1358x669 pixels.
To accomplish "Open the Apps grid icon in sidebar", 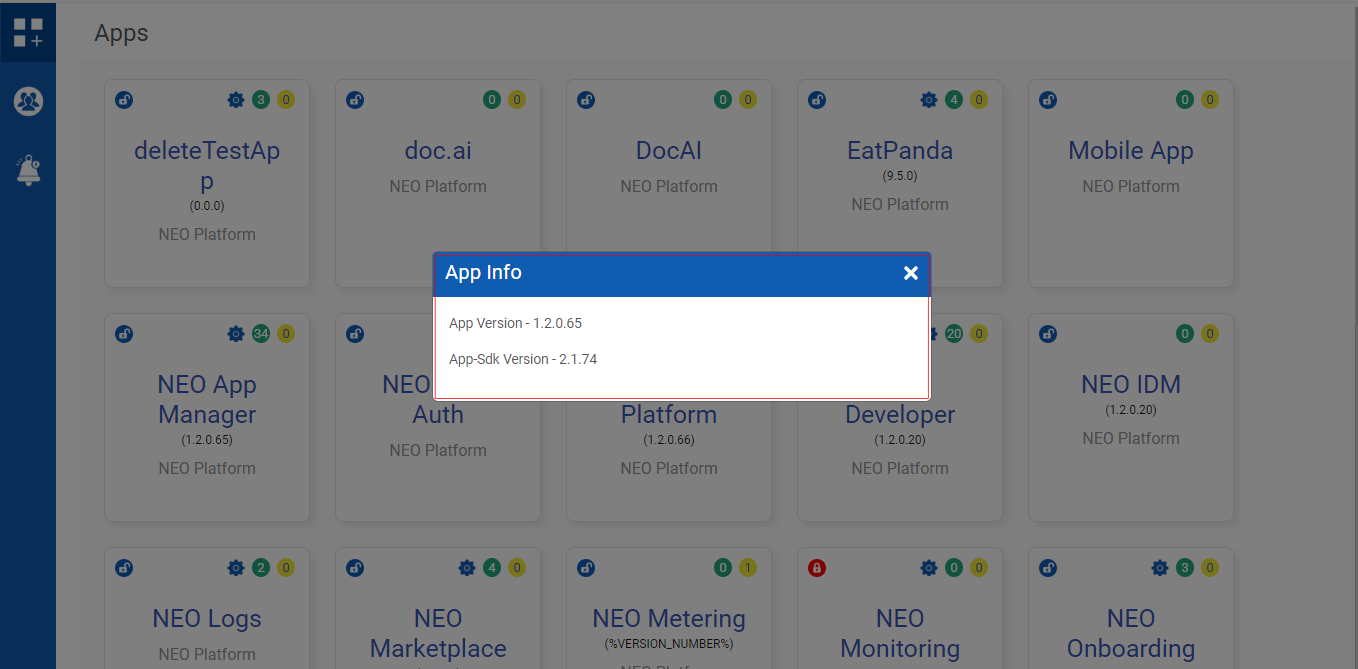I will 28,32.
